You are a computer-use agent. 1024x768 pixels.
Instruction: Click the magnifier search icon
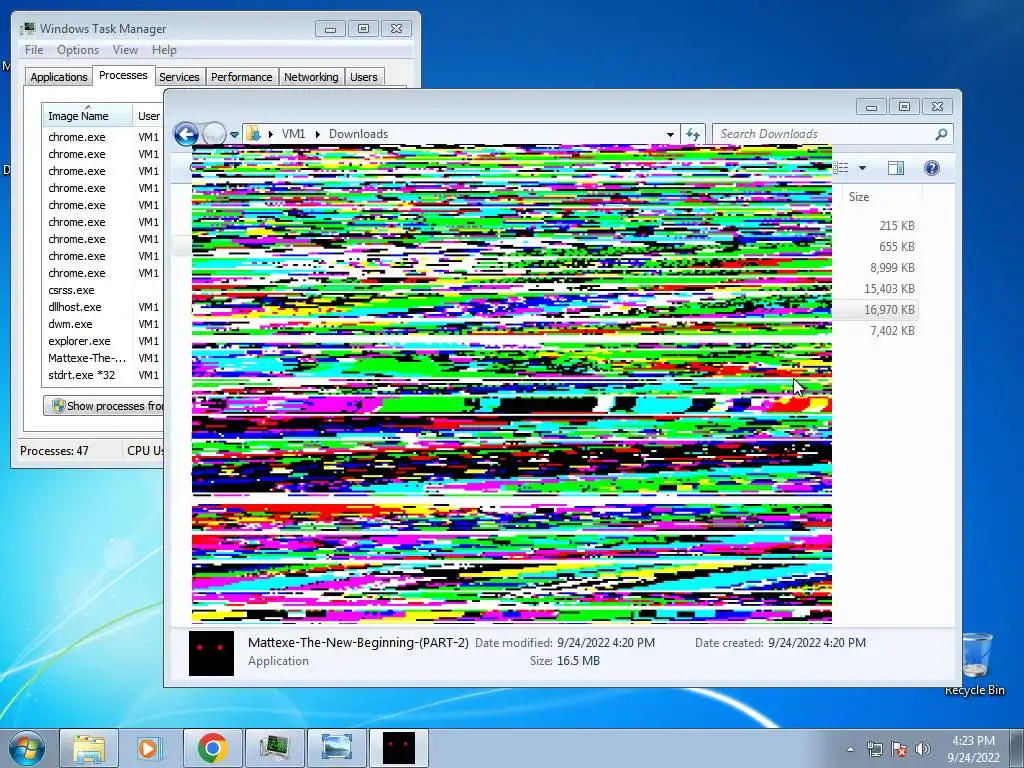[x=941, y=134]
